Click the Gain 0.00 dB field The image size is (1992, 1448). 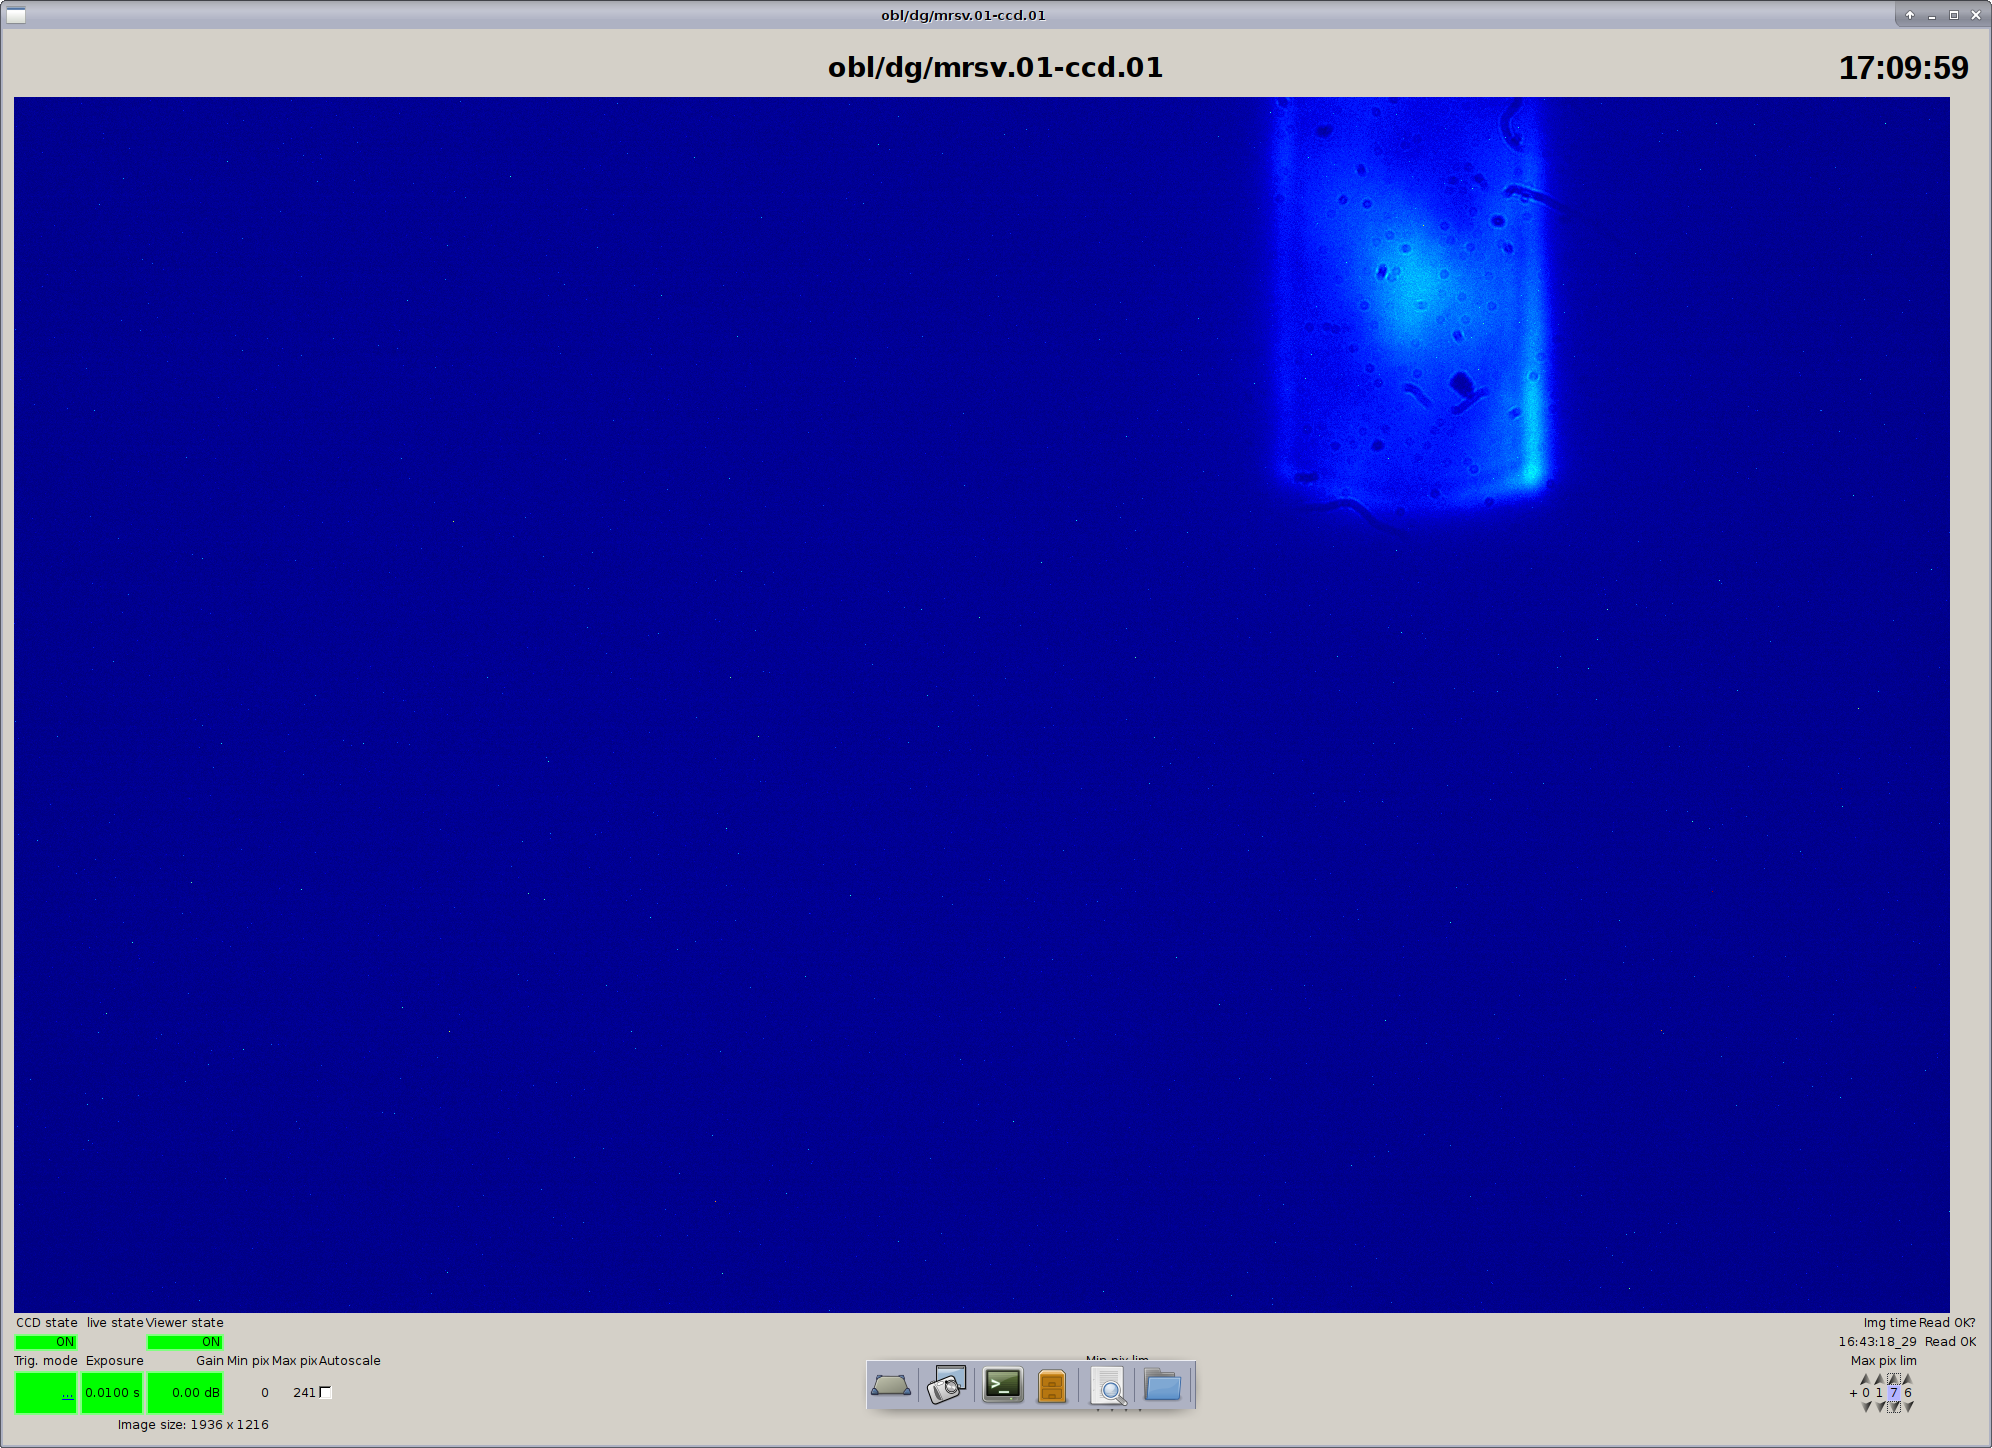click(185, 1393)
